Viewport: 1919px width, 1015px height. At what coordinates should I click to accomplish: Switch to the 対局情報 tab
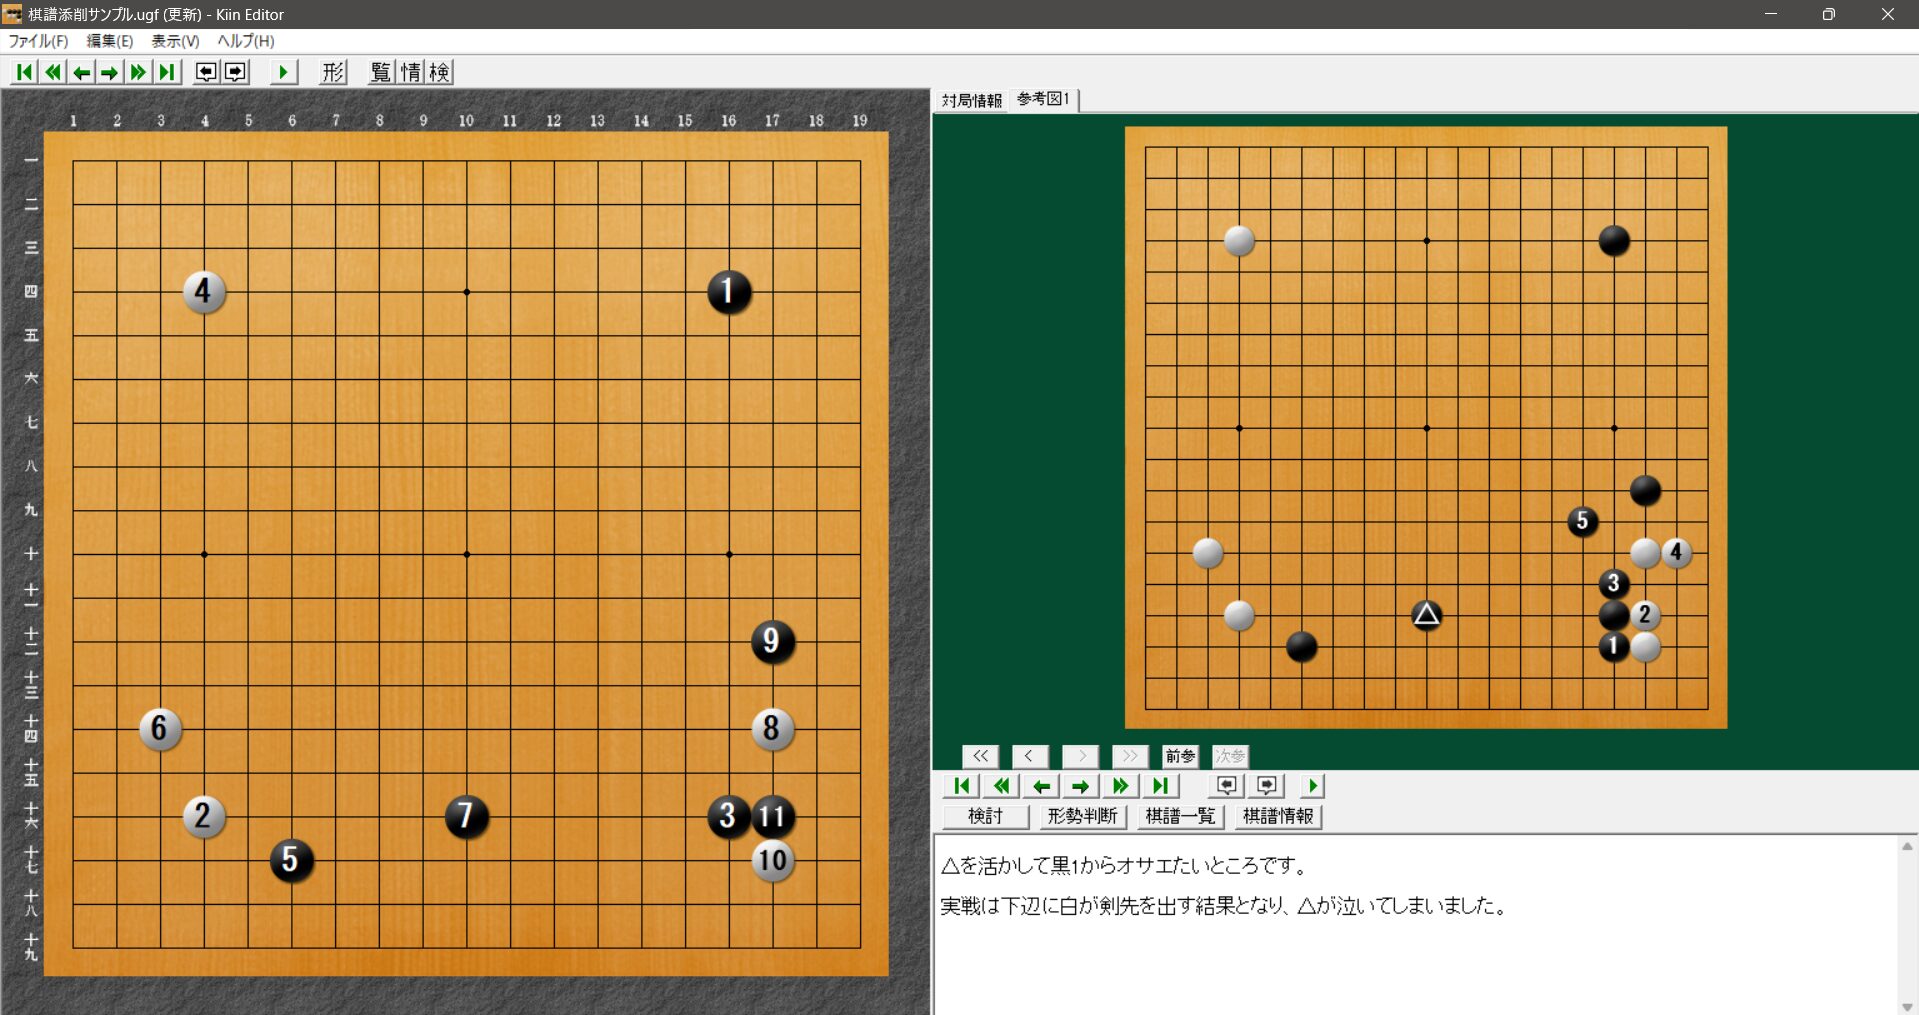click(x=971, y=100)
